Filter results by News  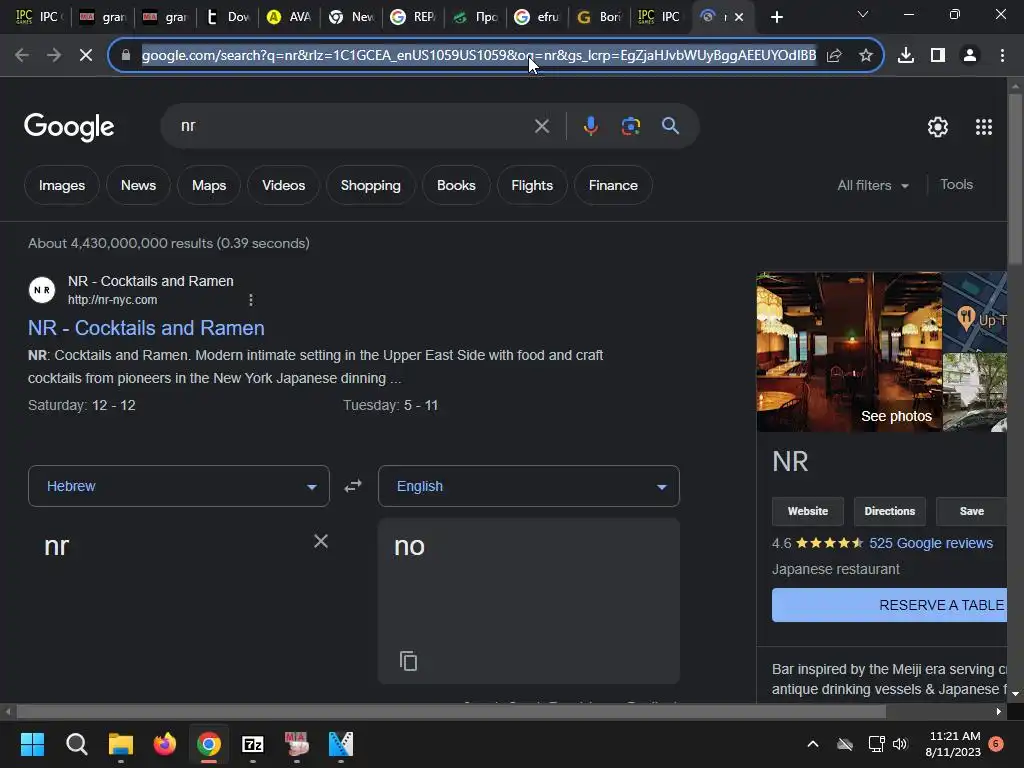[138, 185]
